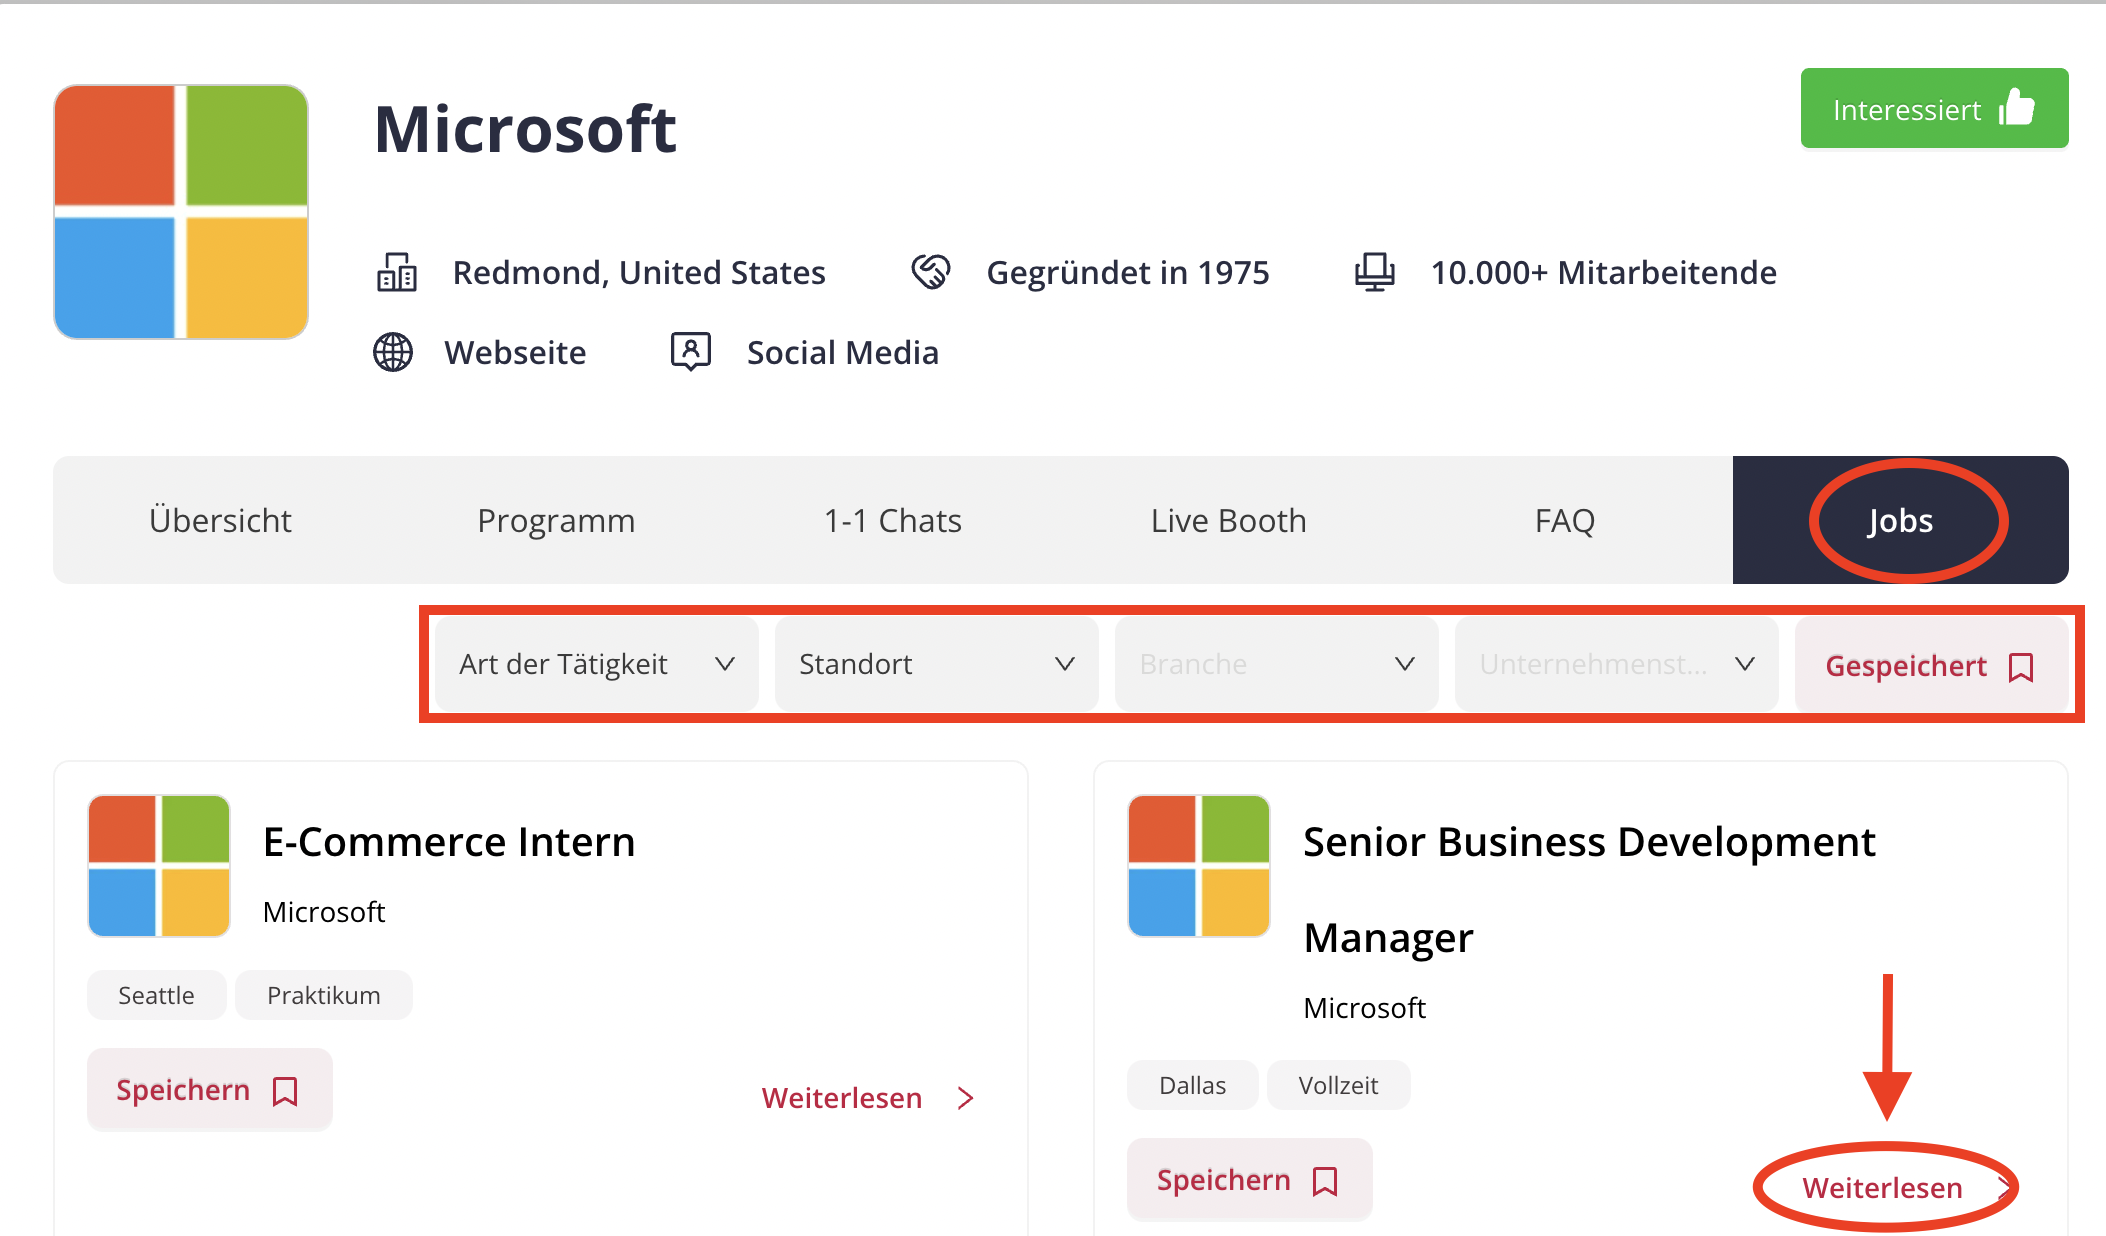The width and height of the screenshot is (2106, 1236).
Task: Click the handshake icon beside Gegründet in 1975
Action: click(931, 272)
